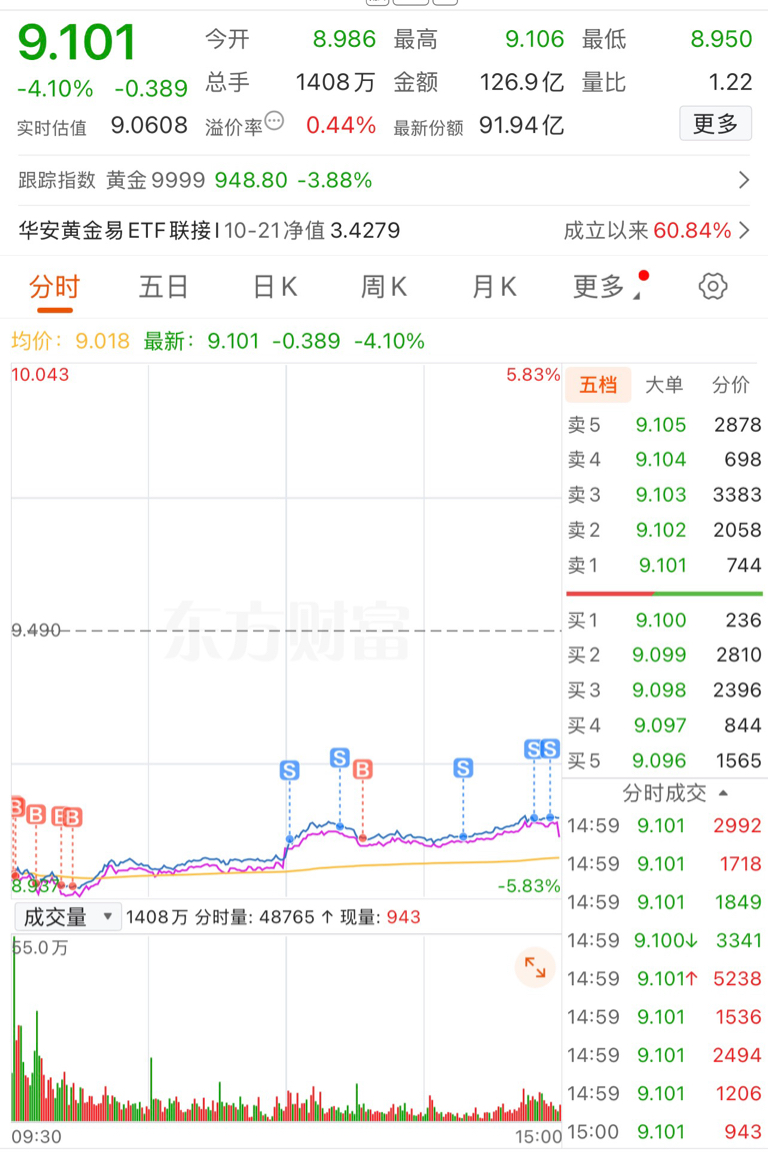Tap the premium rate info icon
768x1157 pixels.
[274, 121]
